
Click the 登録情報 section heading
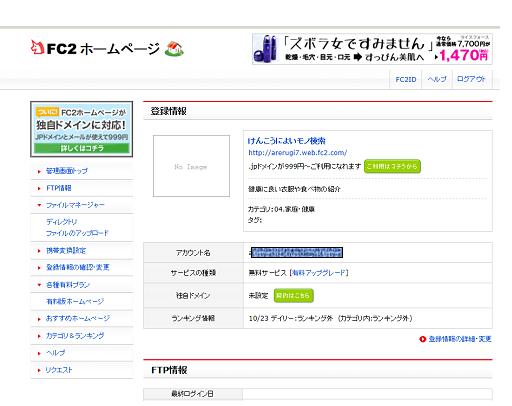(x=168, y=111)
